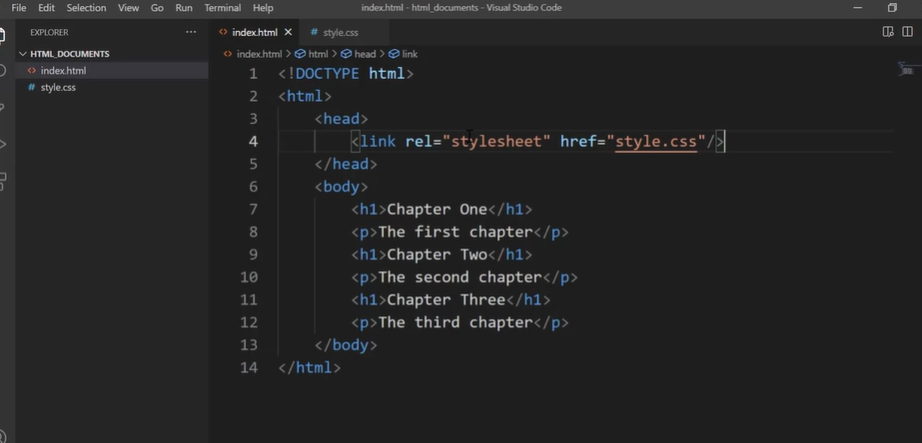Viewport: 922px width, 443px height.
Task: Open Explorer's more actions ellipsis menu
Action: 191,32
